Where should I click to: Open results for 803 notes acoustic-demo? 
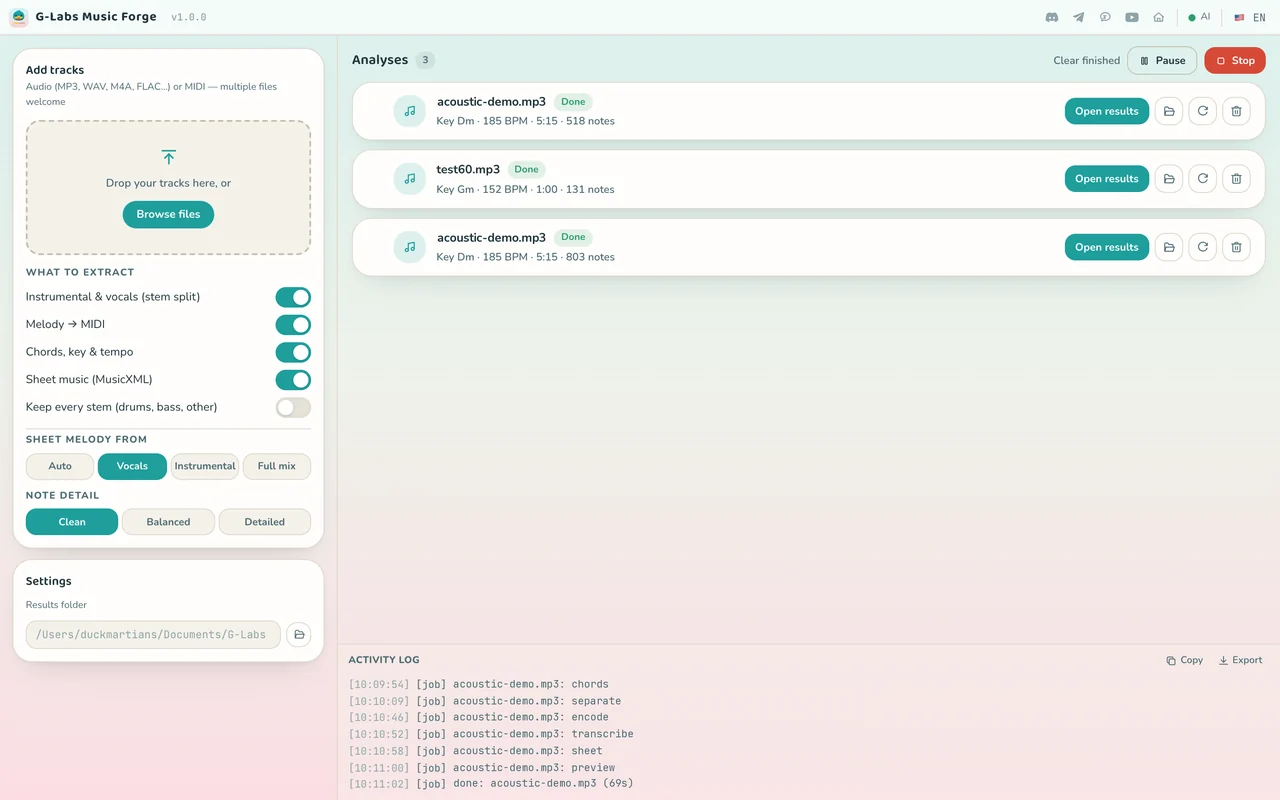point(1107,247)
